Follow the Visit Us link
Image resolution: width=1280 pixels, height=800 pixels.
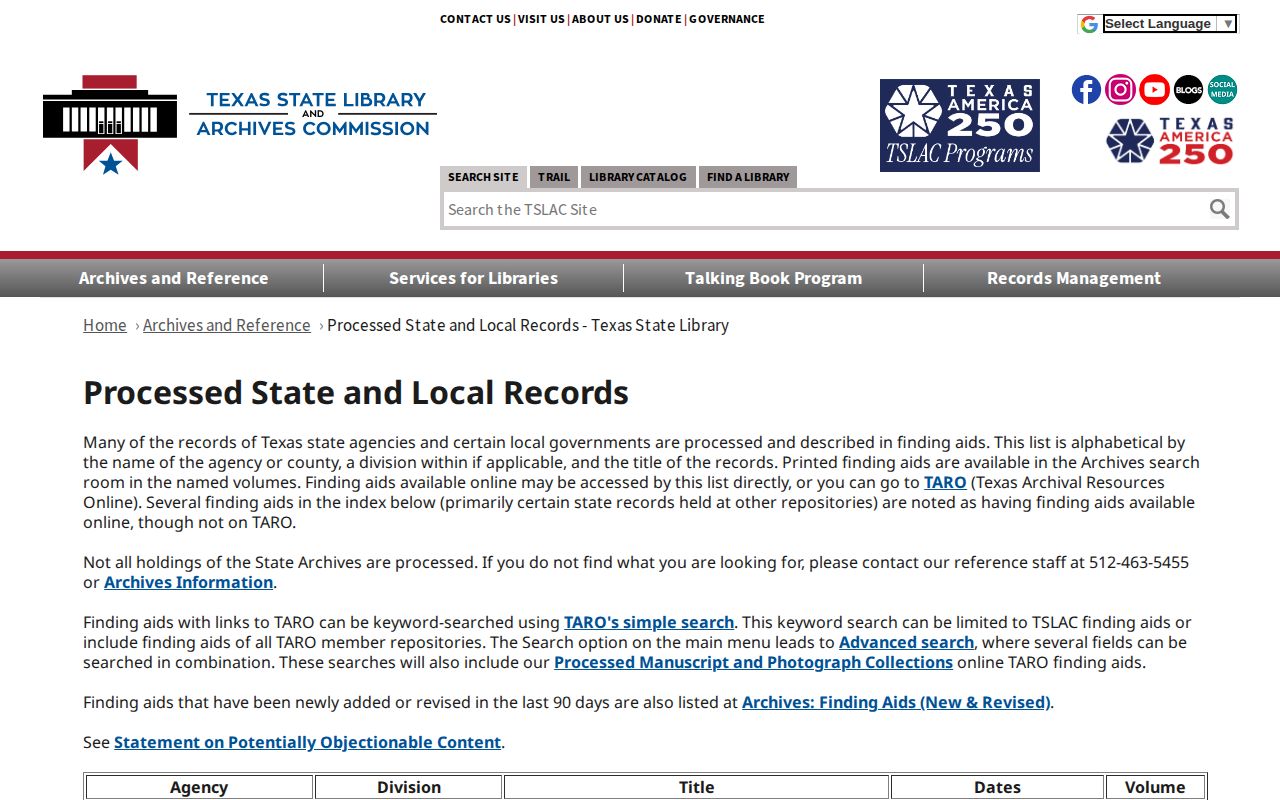541,19
